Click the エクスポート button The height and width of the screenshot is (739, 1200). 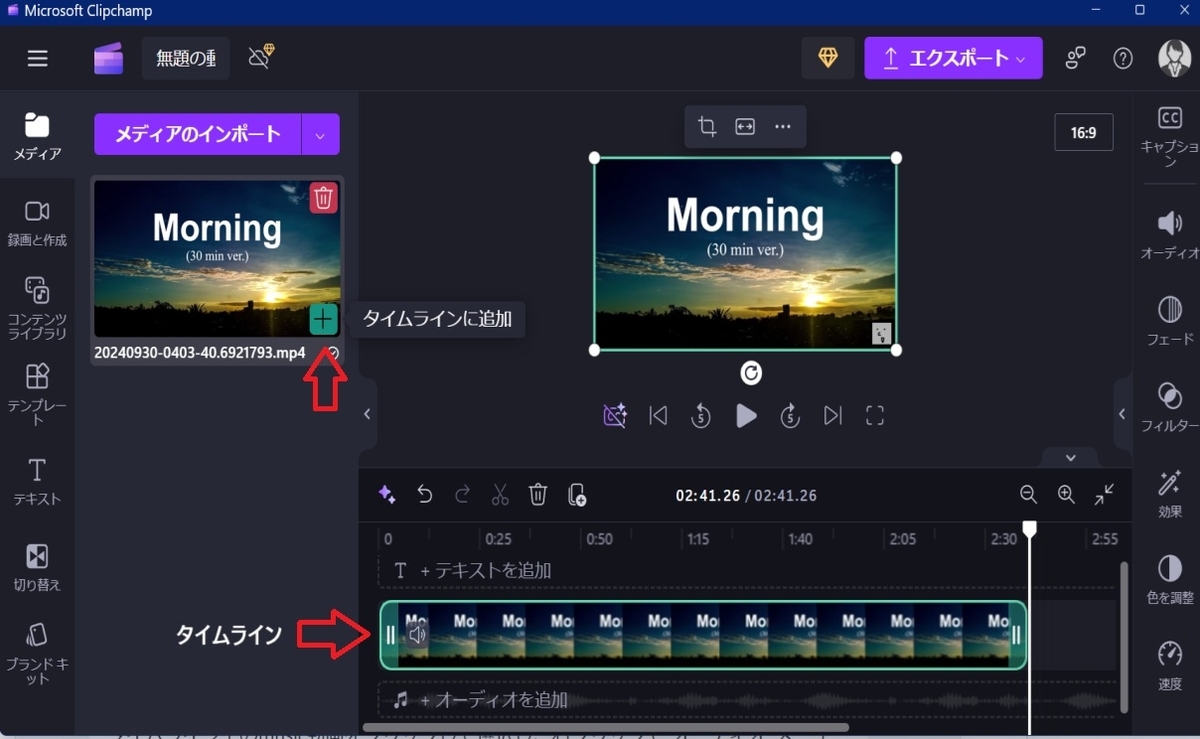[953, 59]
